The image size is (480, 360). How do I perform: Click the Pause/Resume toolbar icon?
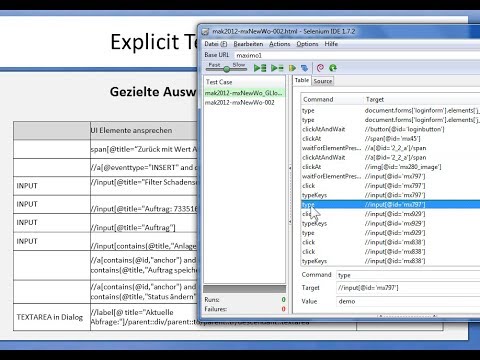tap(292, 68)
